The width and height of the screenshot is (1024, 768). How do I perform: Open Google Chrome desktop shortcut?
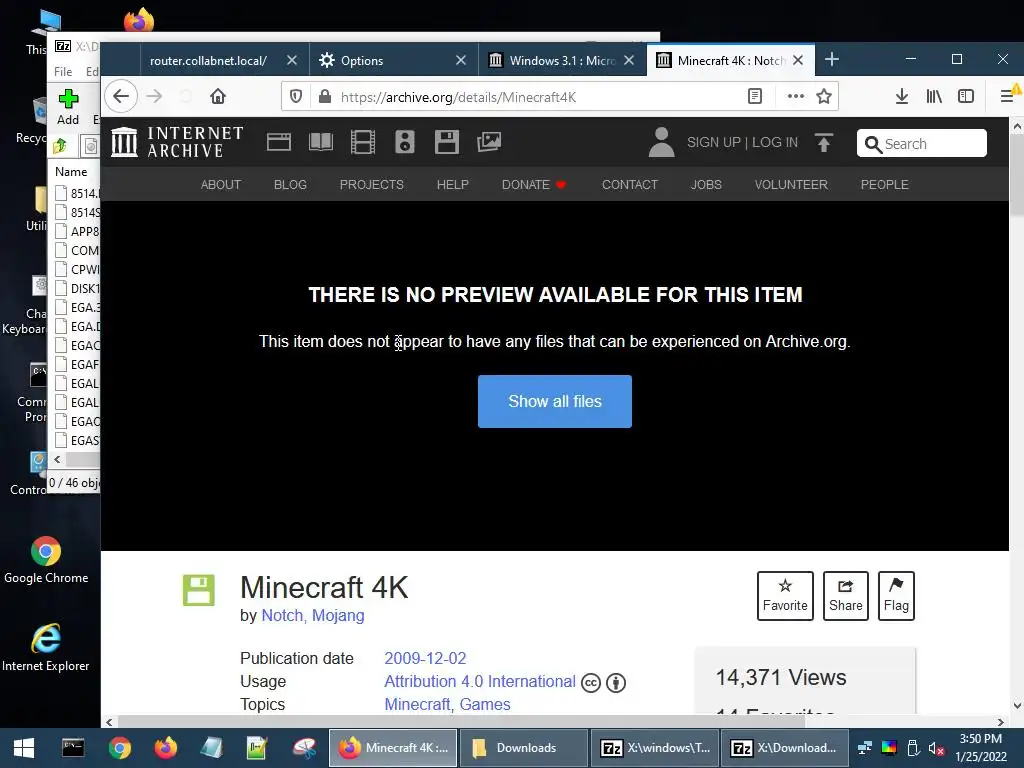pyautogui.click(x=46, y=560)
